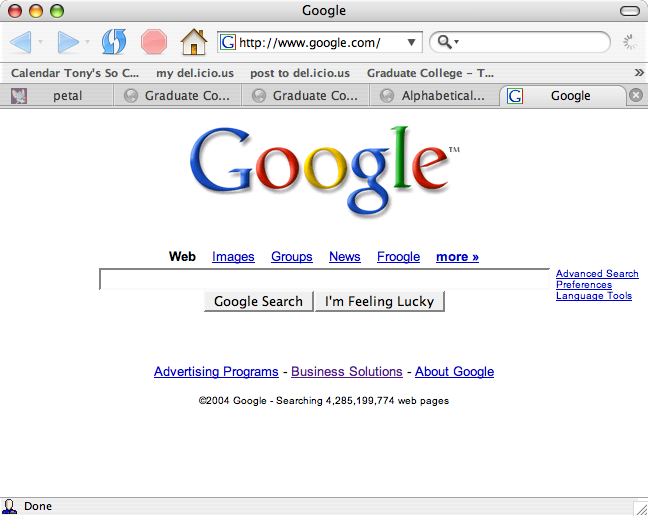Close the current tab with the X icon

tap(636, 96)
